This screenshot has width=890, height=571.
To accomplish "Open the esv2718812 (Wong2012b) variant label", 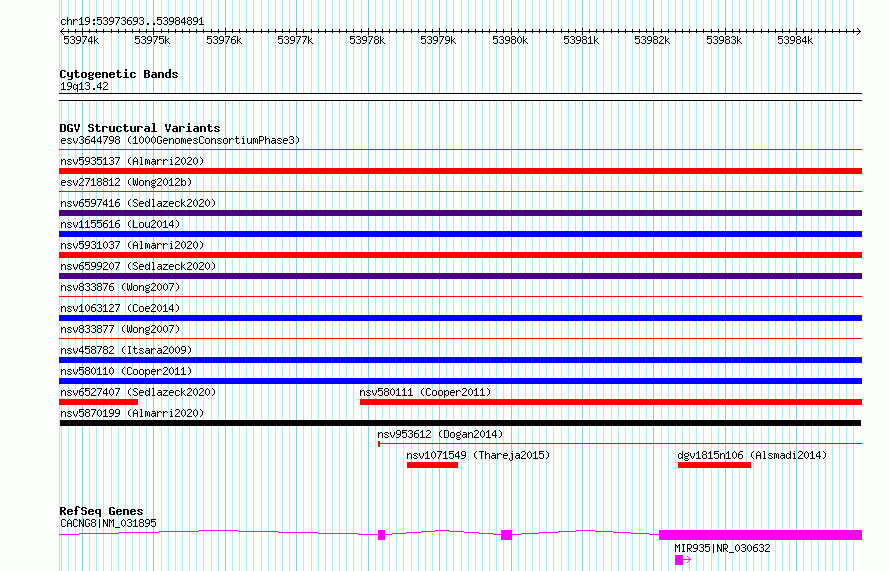I will click(126, 182).
